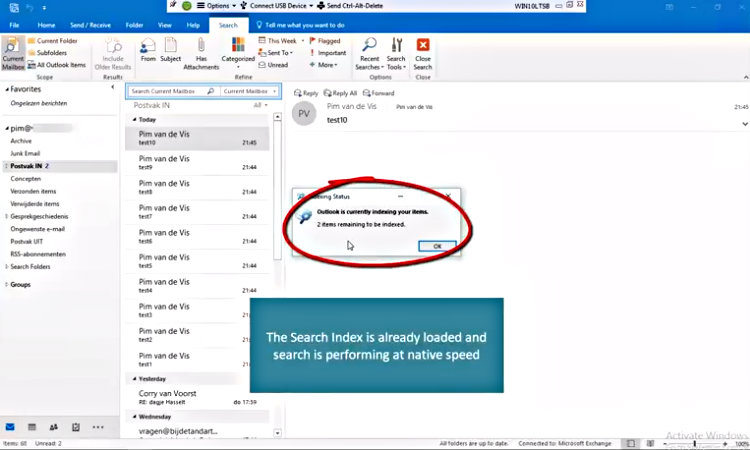Adjust the zoom slider in status bar
The height and width of the screenshot is (450, 750).
point(690,442)
